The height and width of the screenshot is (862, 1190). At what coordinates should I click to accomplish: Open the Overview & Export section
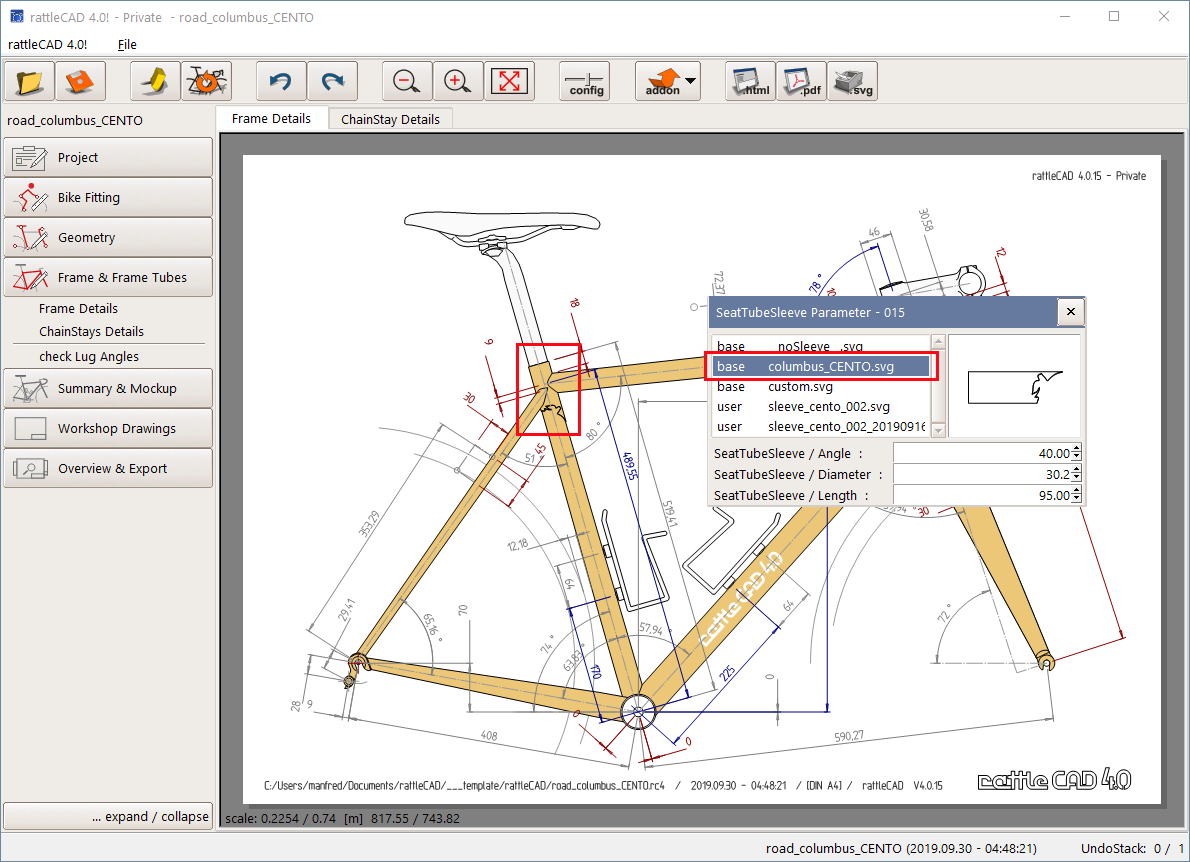108,469
